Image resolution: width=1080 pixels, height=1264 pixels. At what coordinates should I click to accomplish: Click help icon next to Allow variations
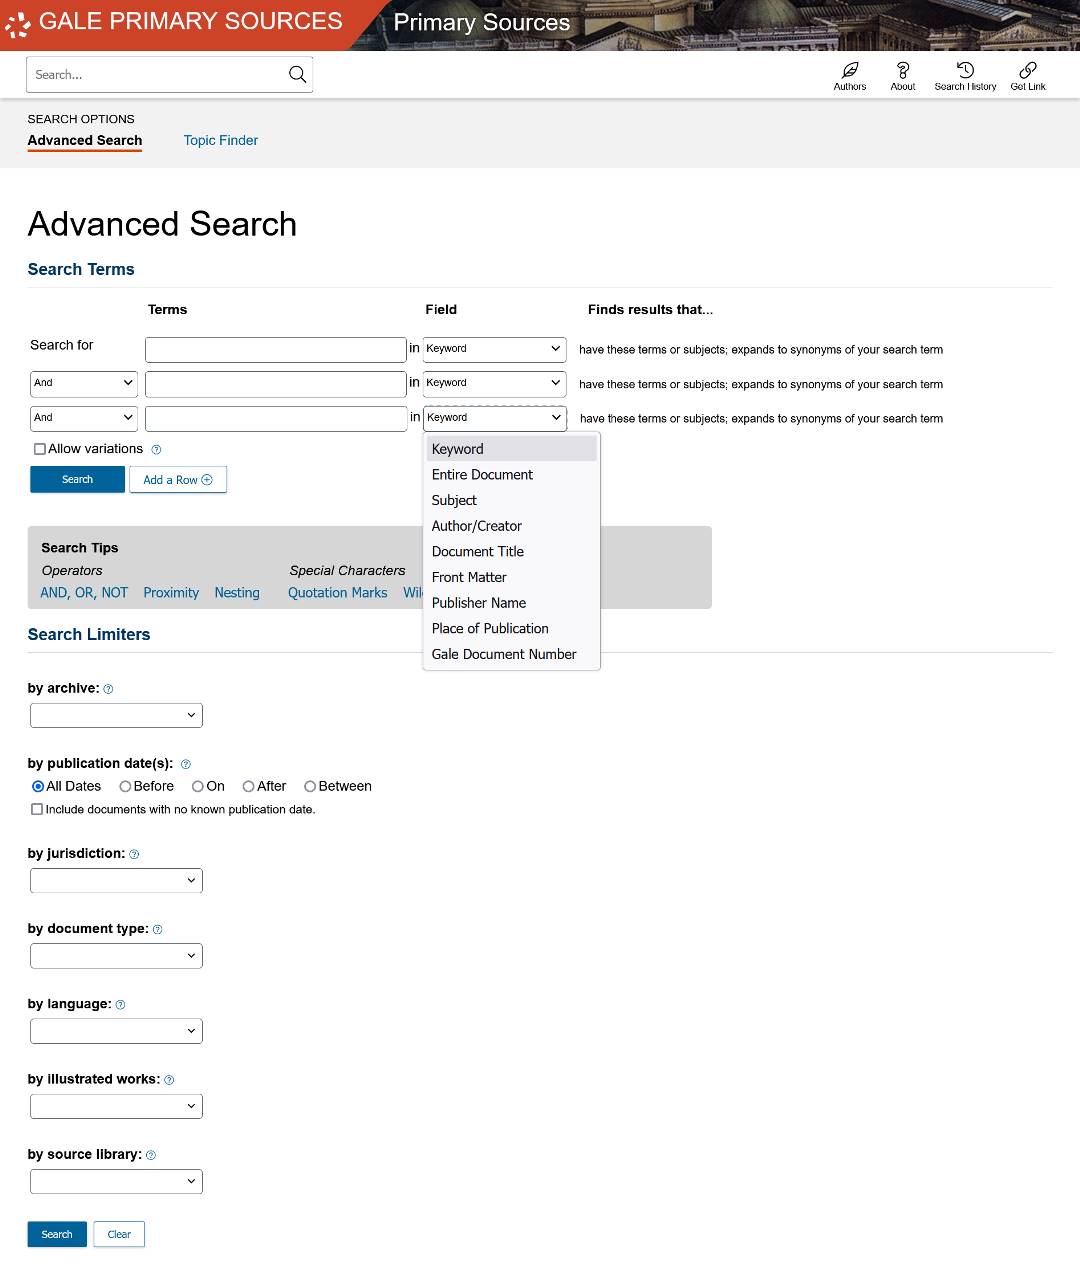156,450
